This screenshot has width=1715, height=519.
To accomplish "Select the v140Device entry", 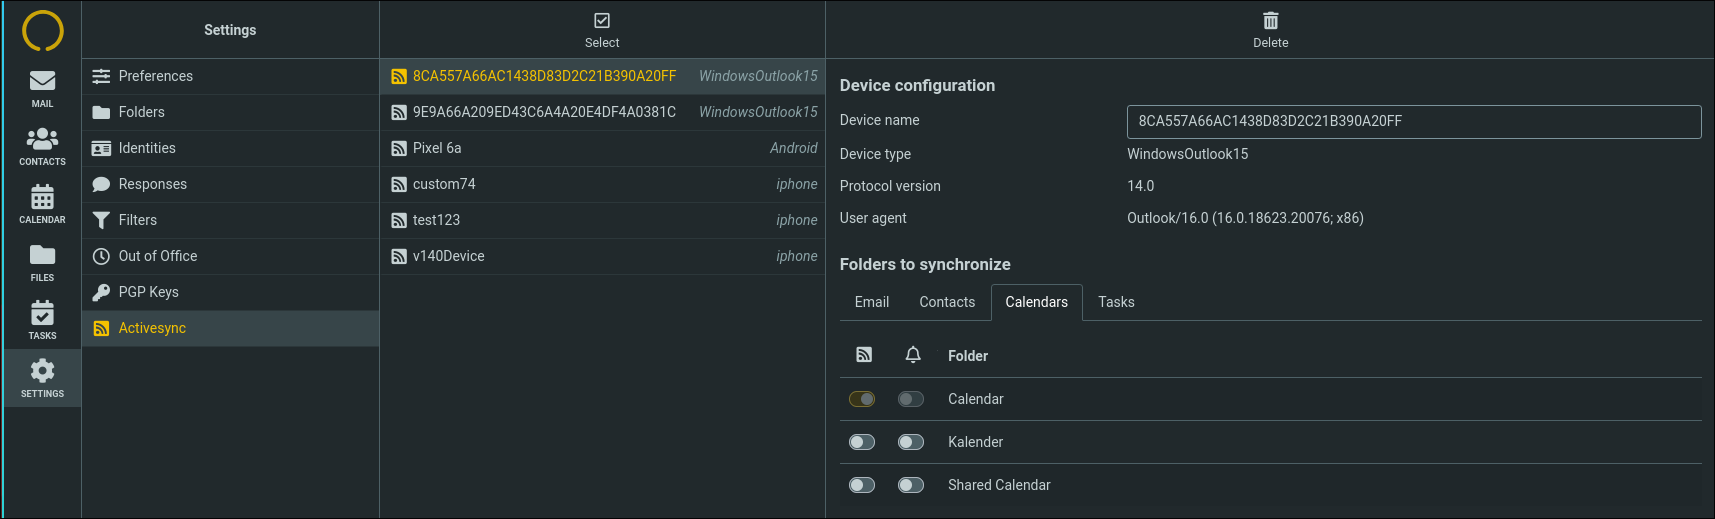I will [602, 256].
